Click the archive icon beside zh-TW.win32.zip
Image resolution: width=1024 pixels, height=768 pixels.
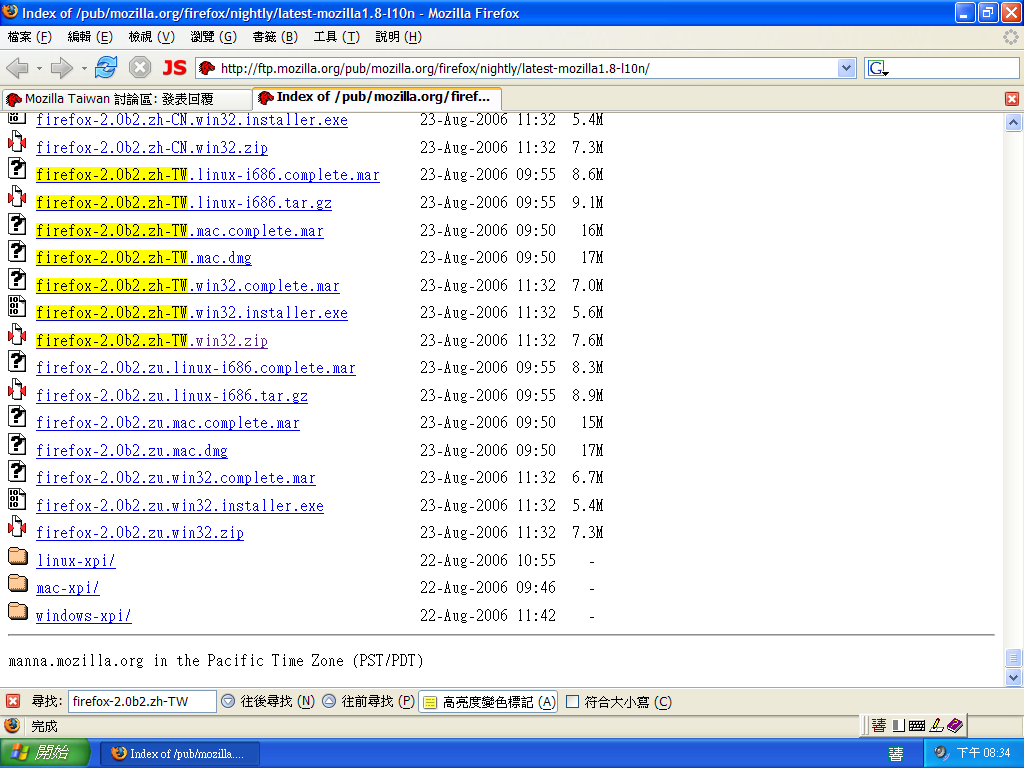tap(17, 334)
